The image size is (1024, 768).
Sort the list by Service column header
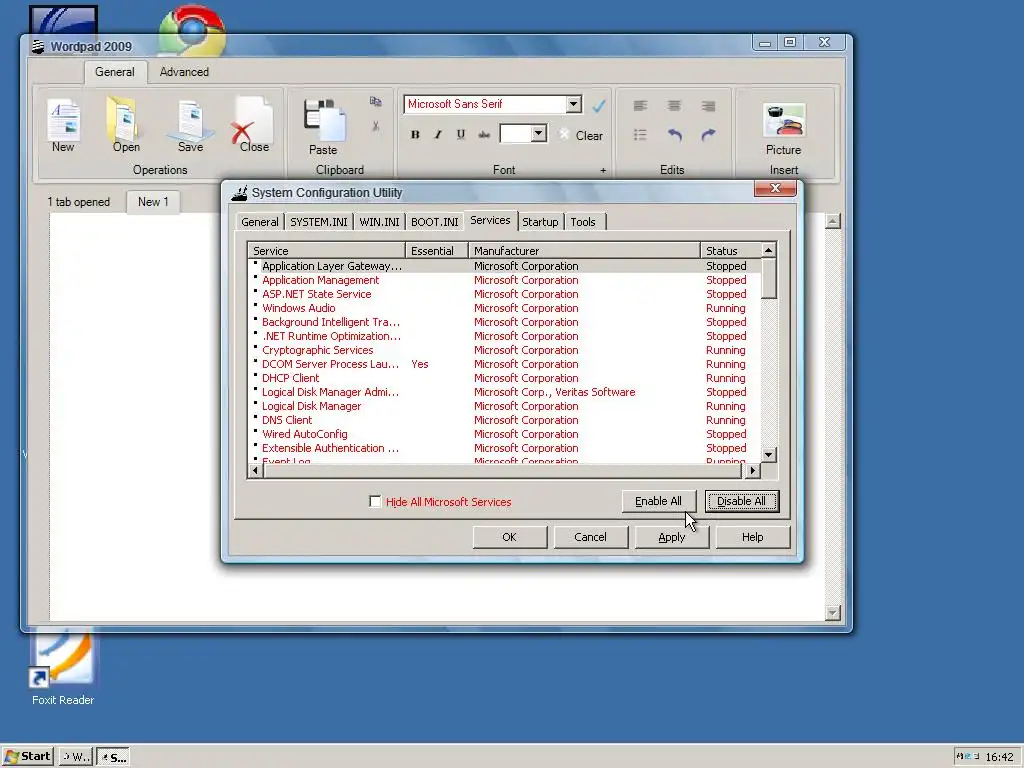coord(327,251)
